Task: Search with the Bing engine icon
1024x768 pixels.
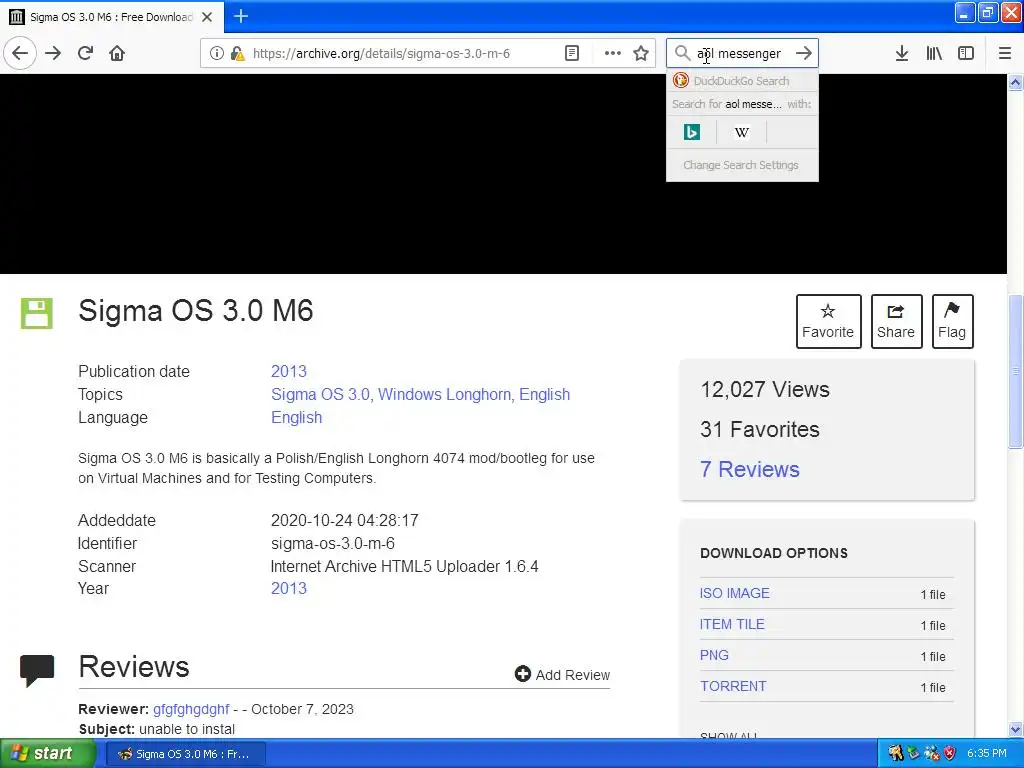Action: [692, 133]
